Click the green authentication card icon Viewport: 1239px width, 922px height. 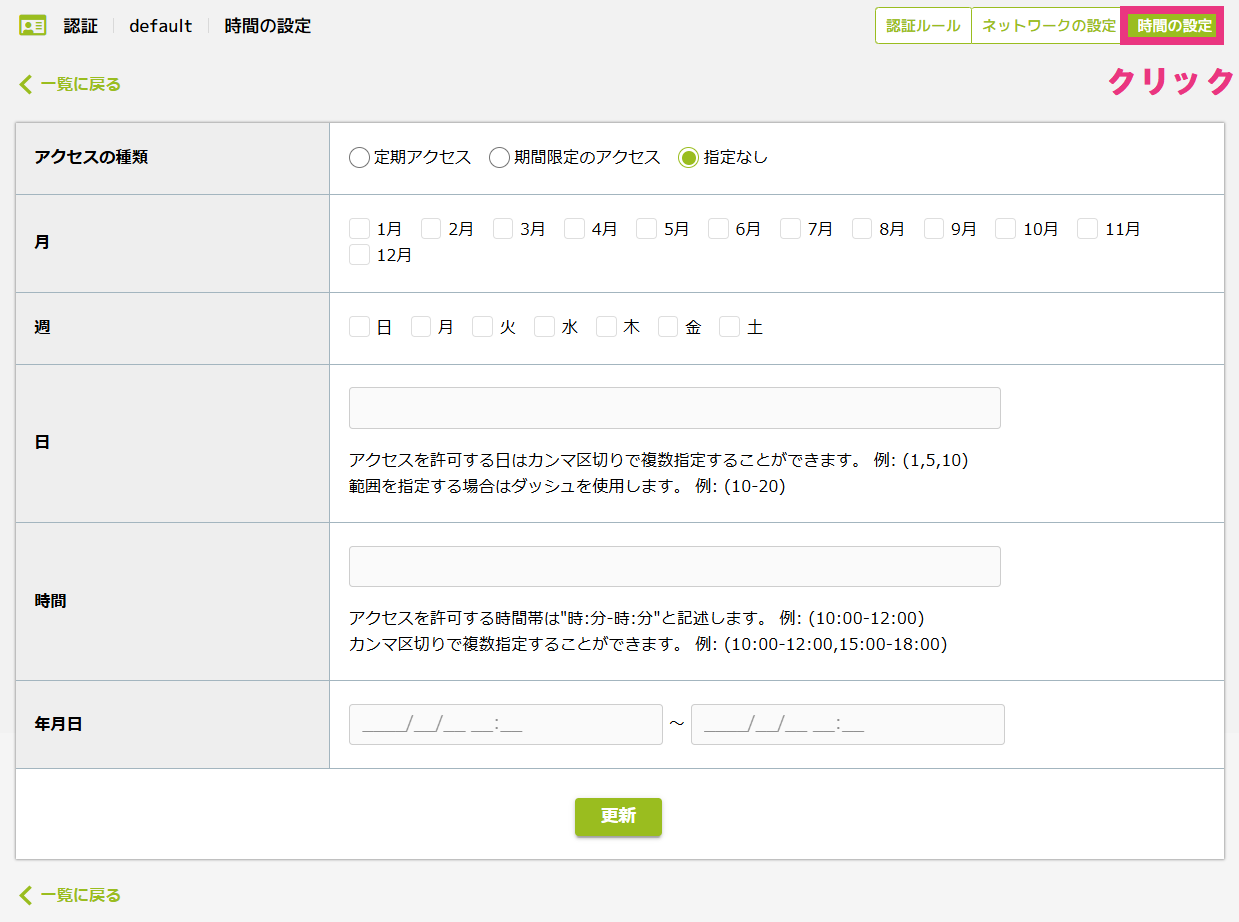pos(33,26)
